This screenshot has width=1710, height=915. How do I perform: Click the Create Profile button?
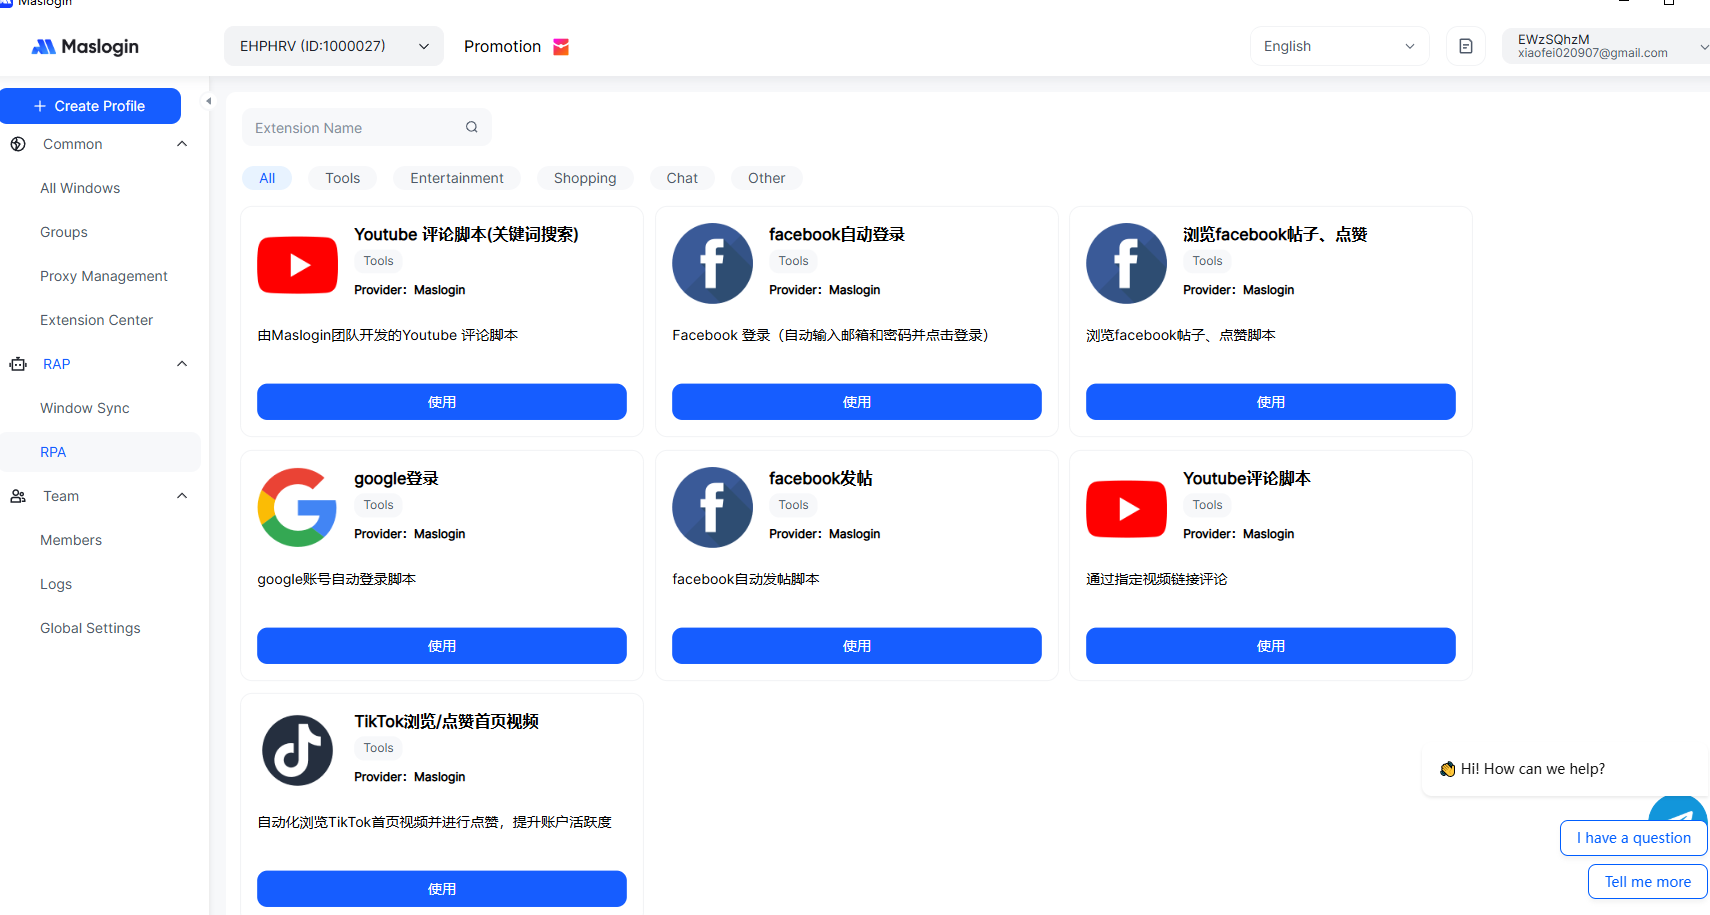point(90,106)
